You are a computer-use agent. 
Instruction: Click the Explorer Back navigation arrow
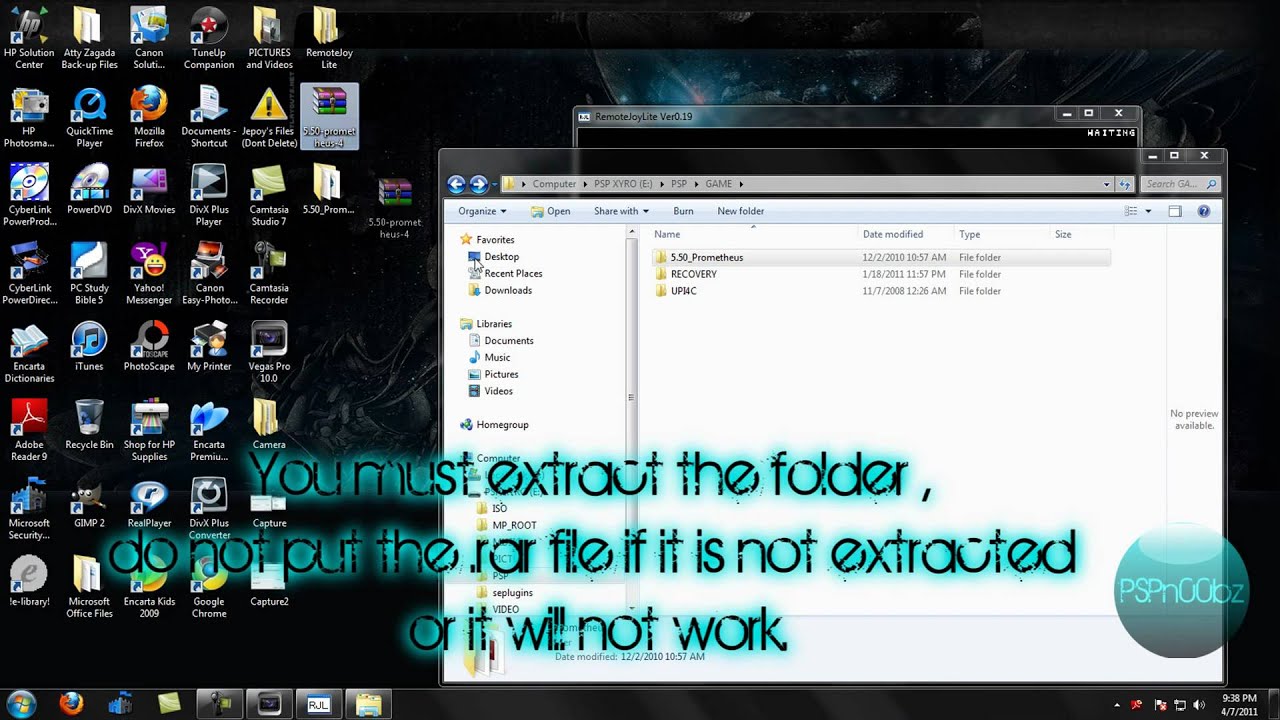coord(457,184)
